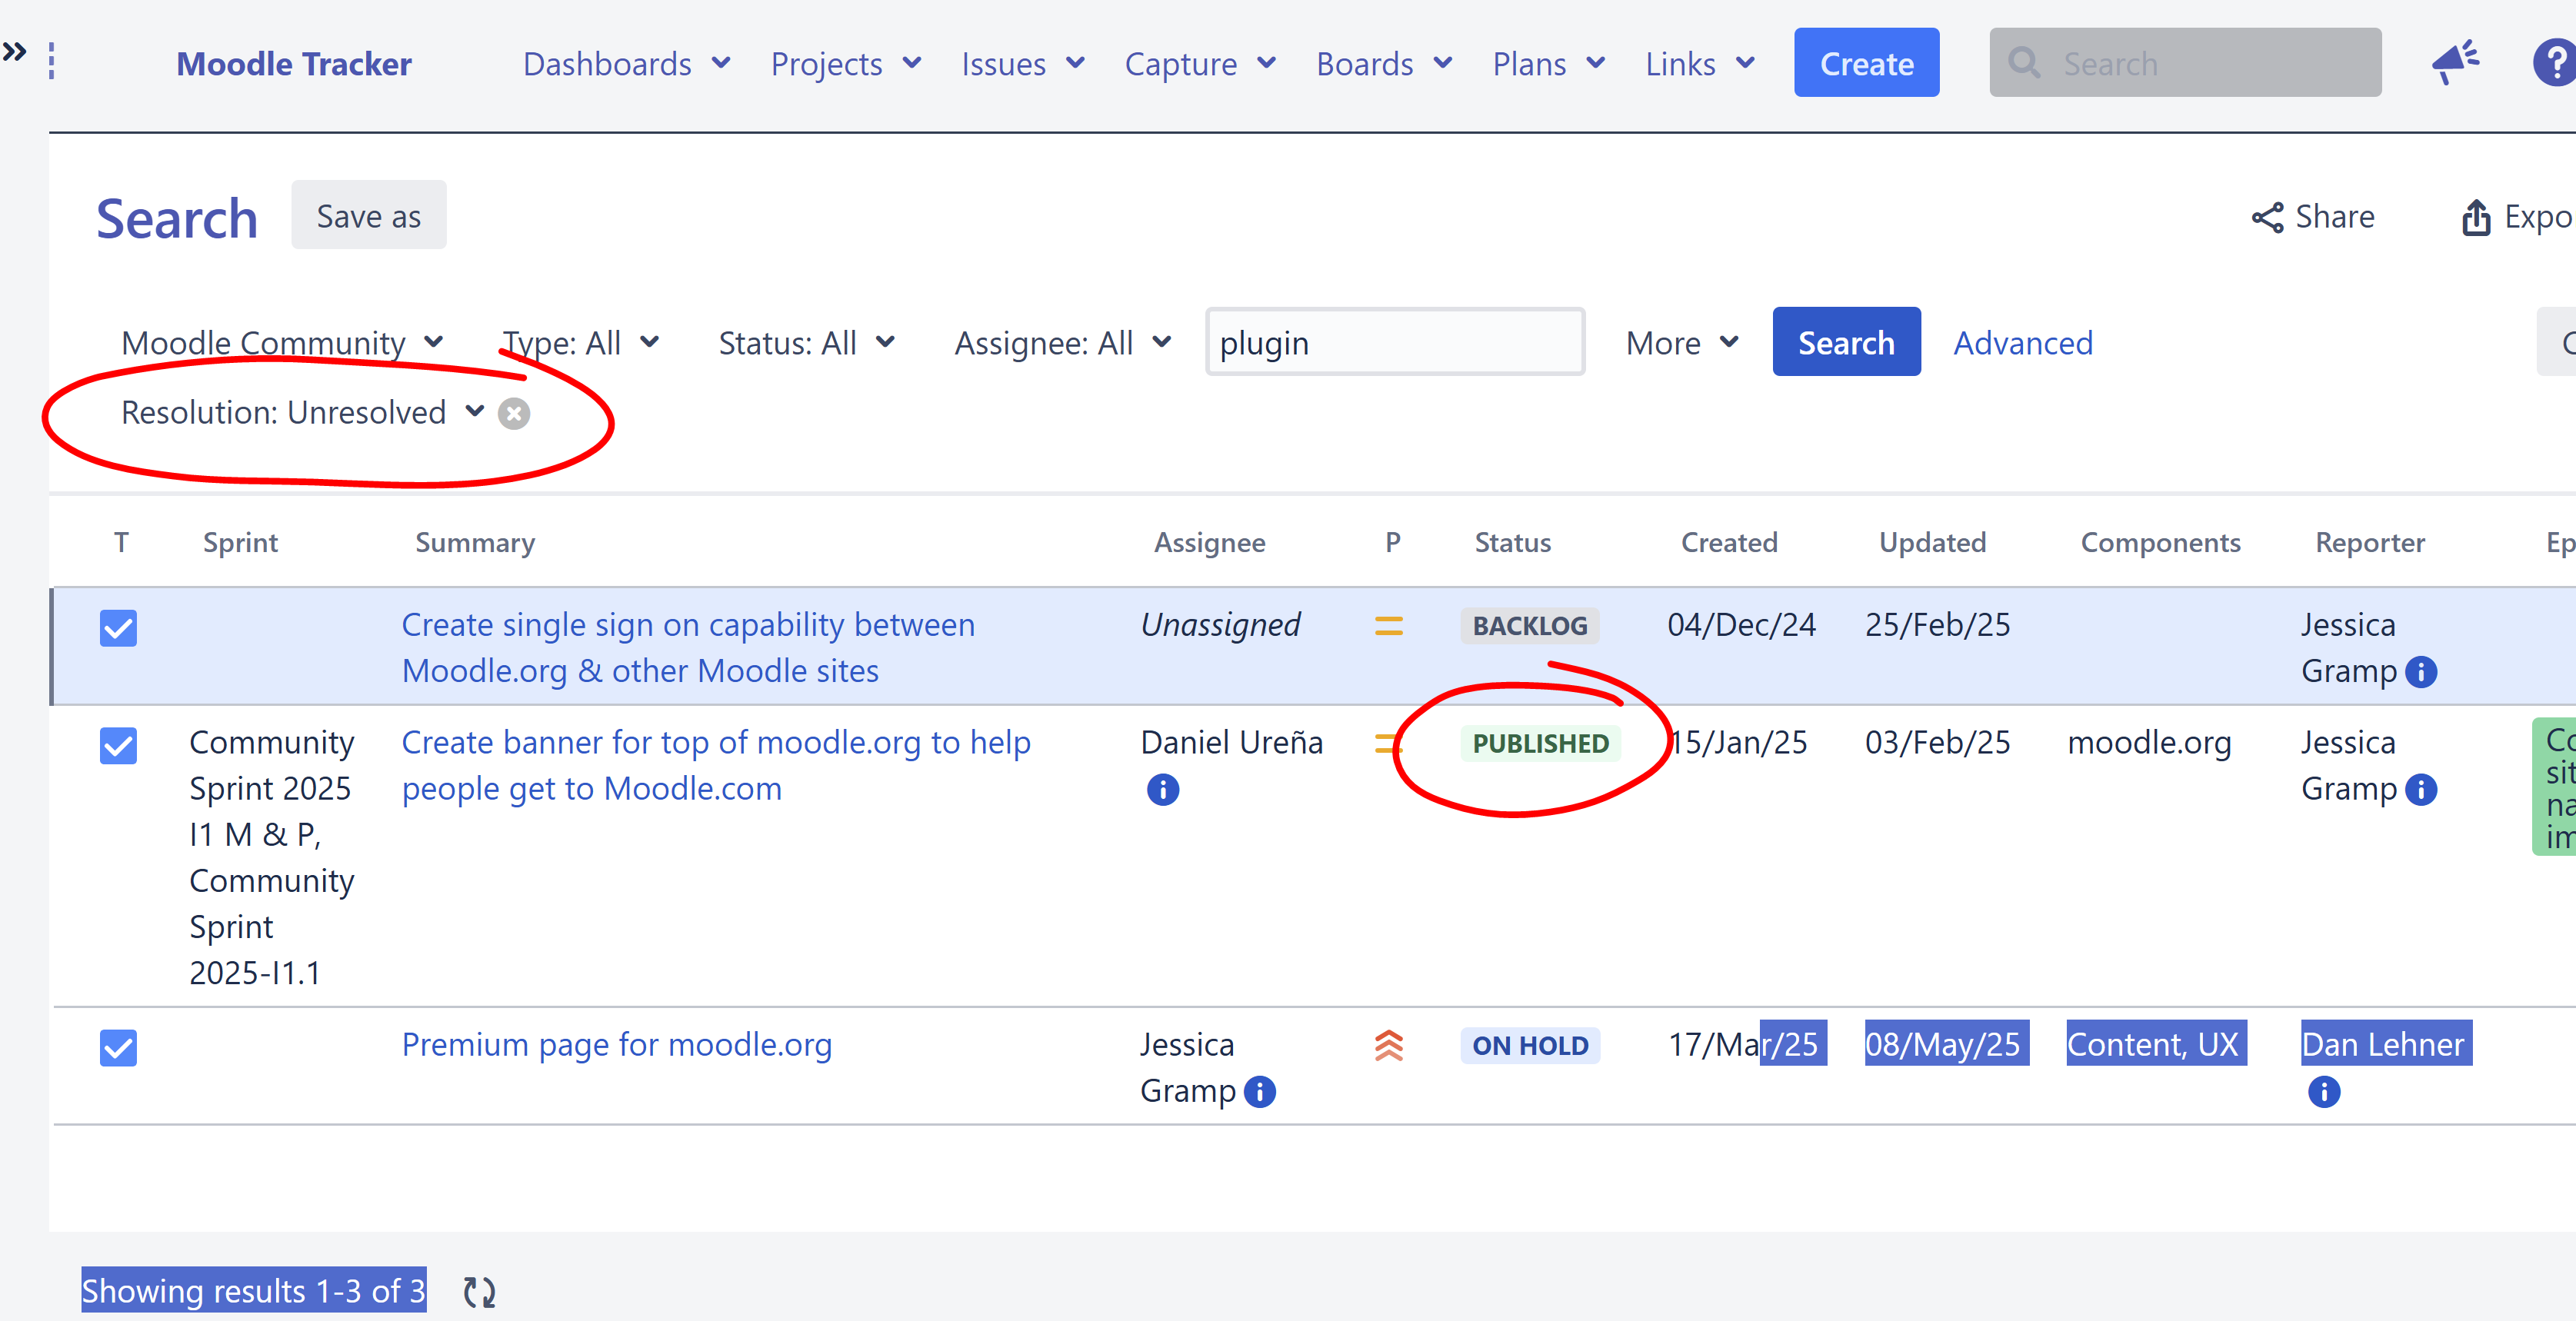Click the top navigation Search field
The height and width of the screenshot is (1321, 2576).
[2185, 62]
